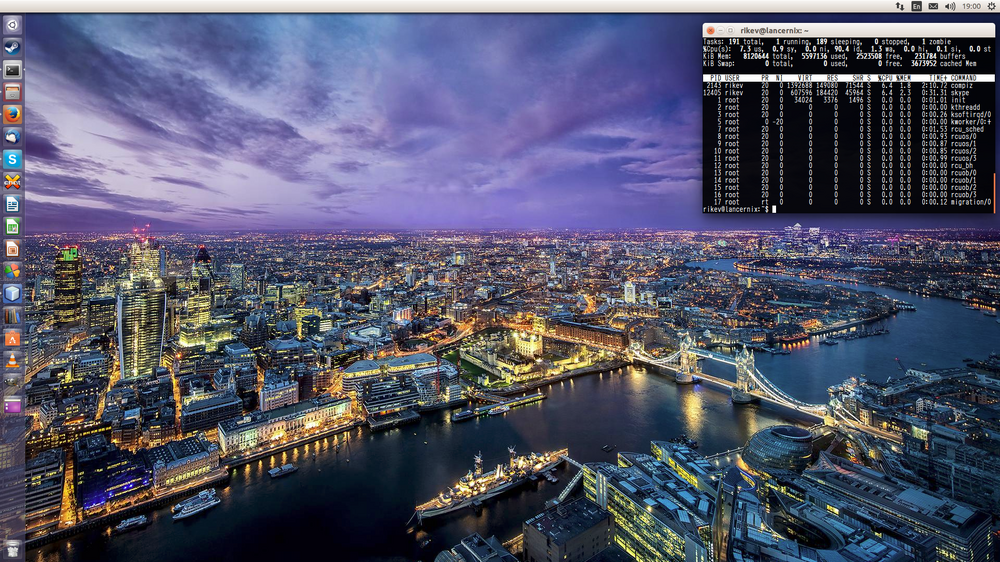This screenshot has width=1000, height=562.
Task: Open the Terminal launcher icon
Action: coord(12,70)
